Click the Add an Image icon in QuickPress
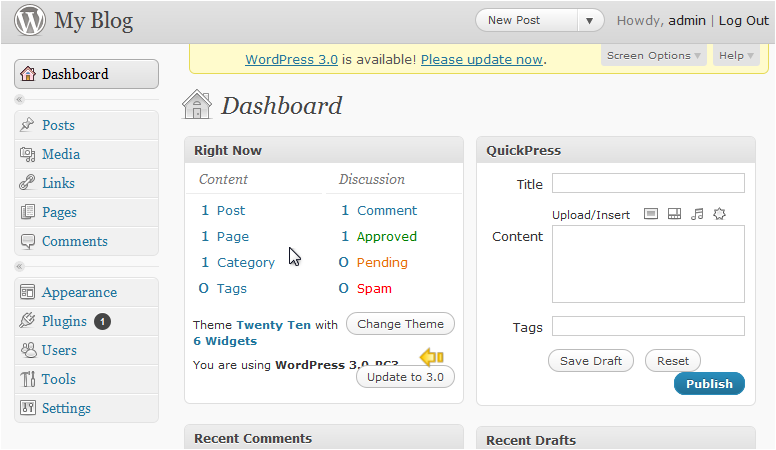Viewport: 776px width, 450px height. point(651,214)
